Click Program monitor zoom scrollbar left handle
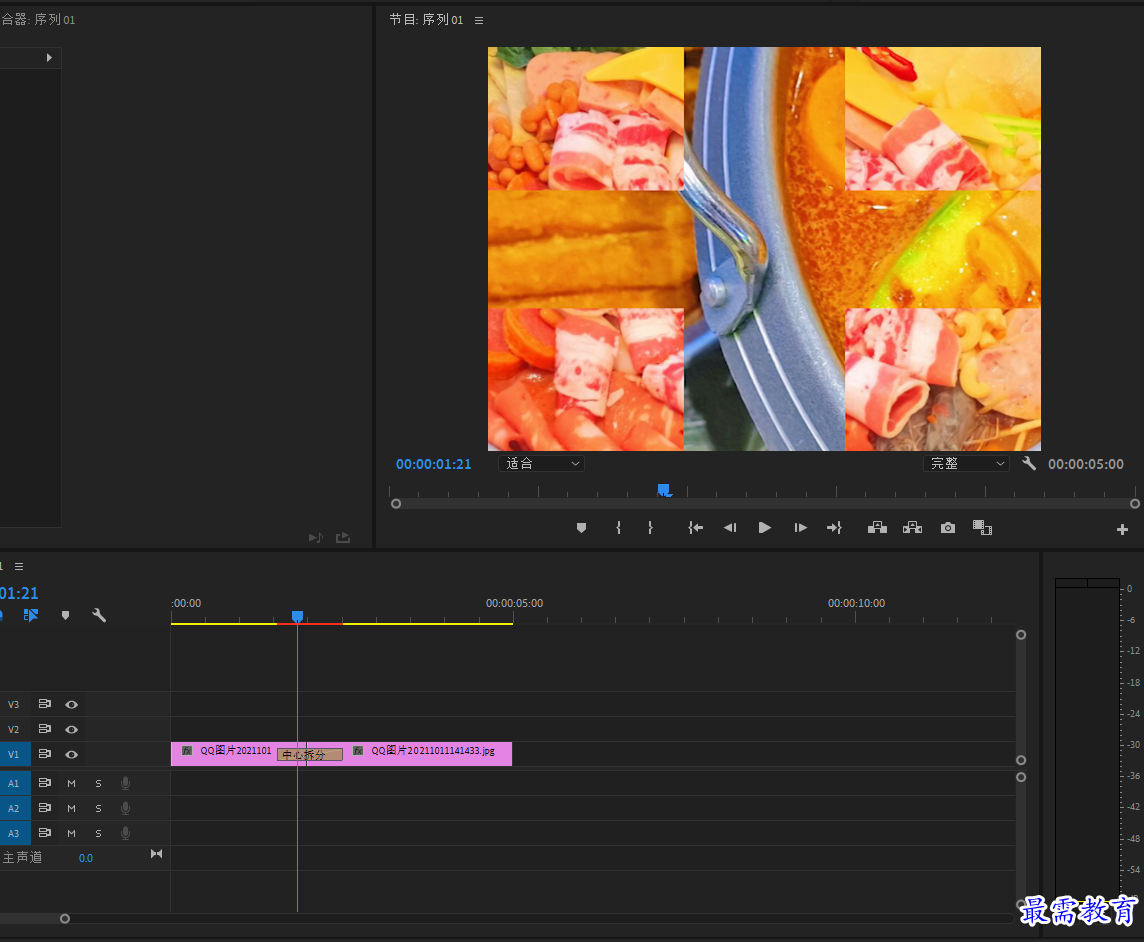This screenshot has height=942, width=1144. (x=395, y=503)
